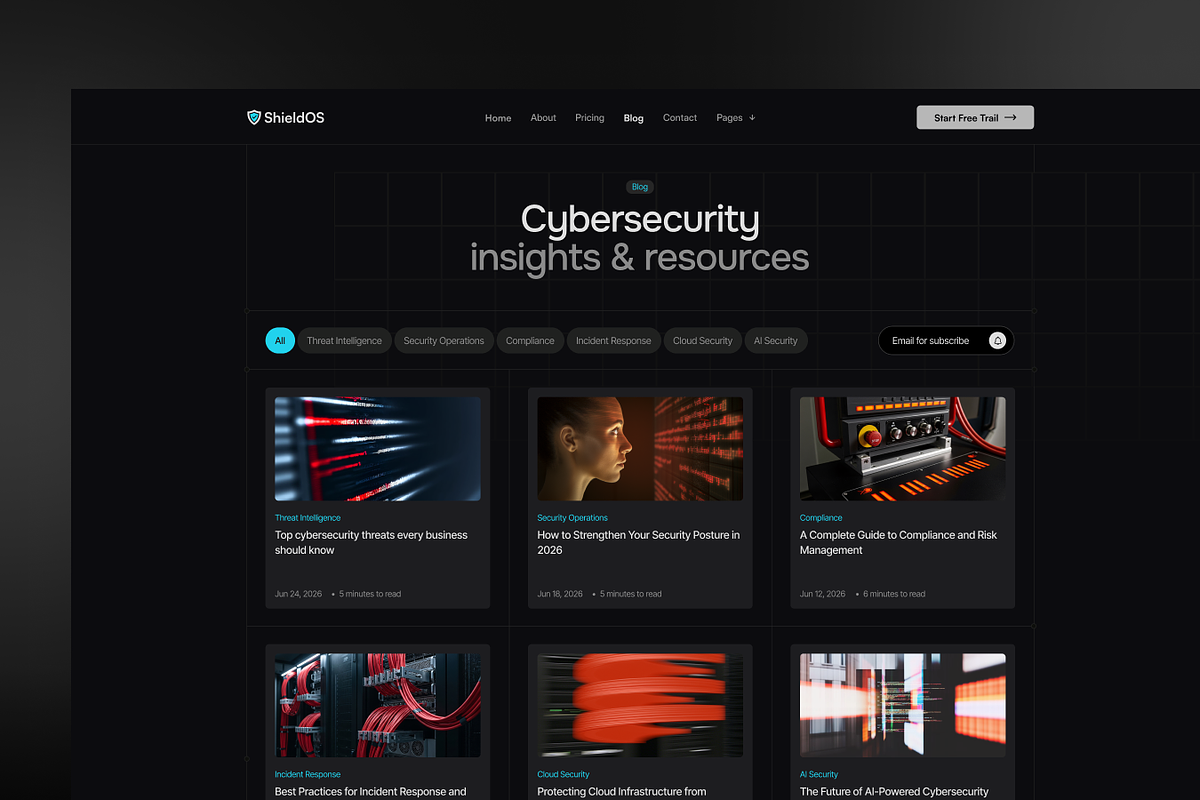Click '6 minutes to read' text
1200x800 pixels.
point(894,594)
